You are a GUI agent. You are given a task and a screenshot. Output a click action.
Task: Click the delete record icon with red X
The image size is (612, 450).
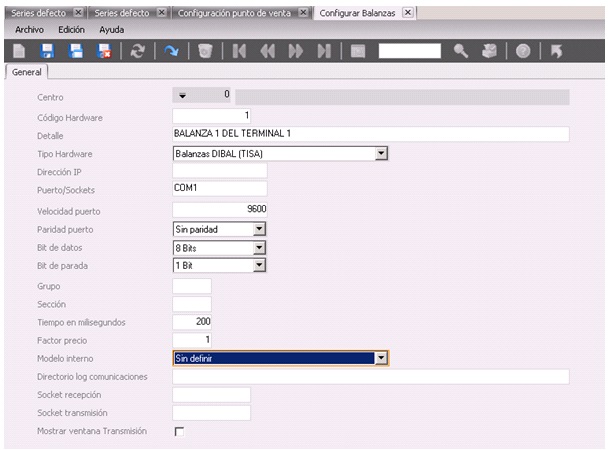tap(103, 50)
